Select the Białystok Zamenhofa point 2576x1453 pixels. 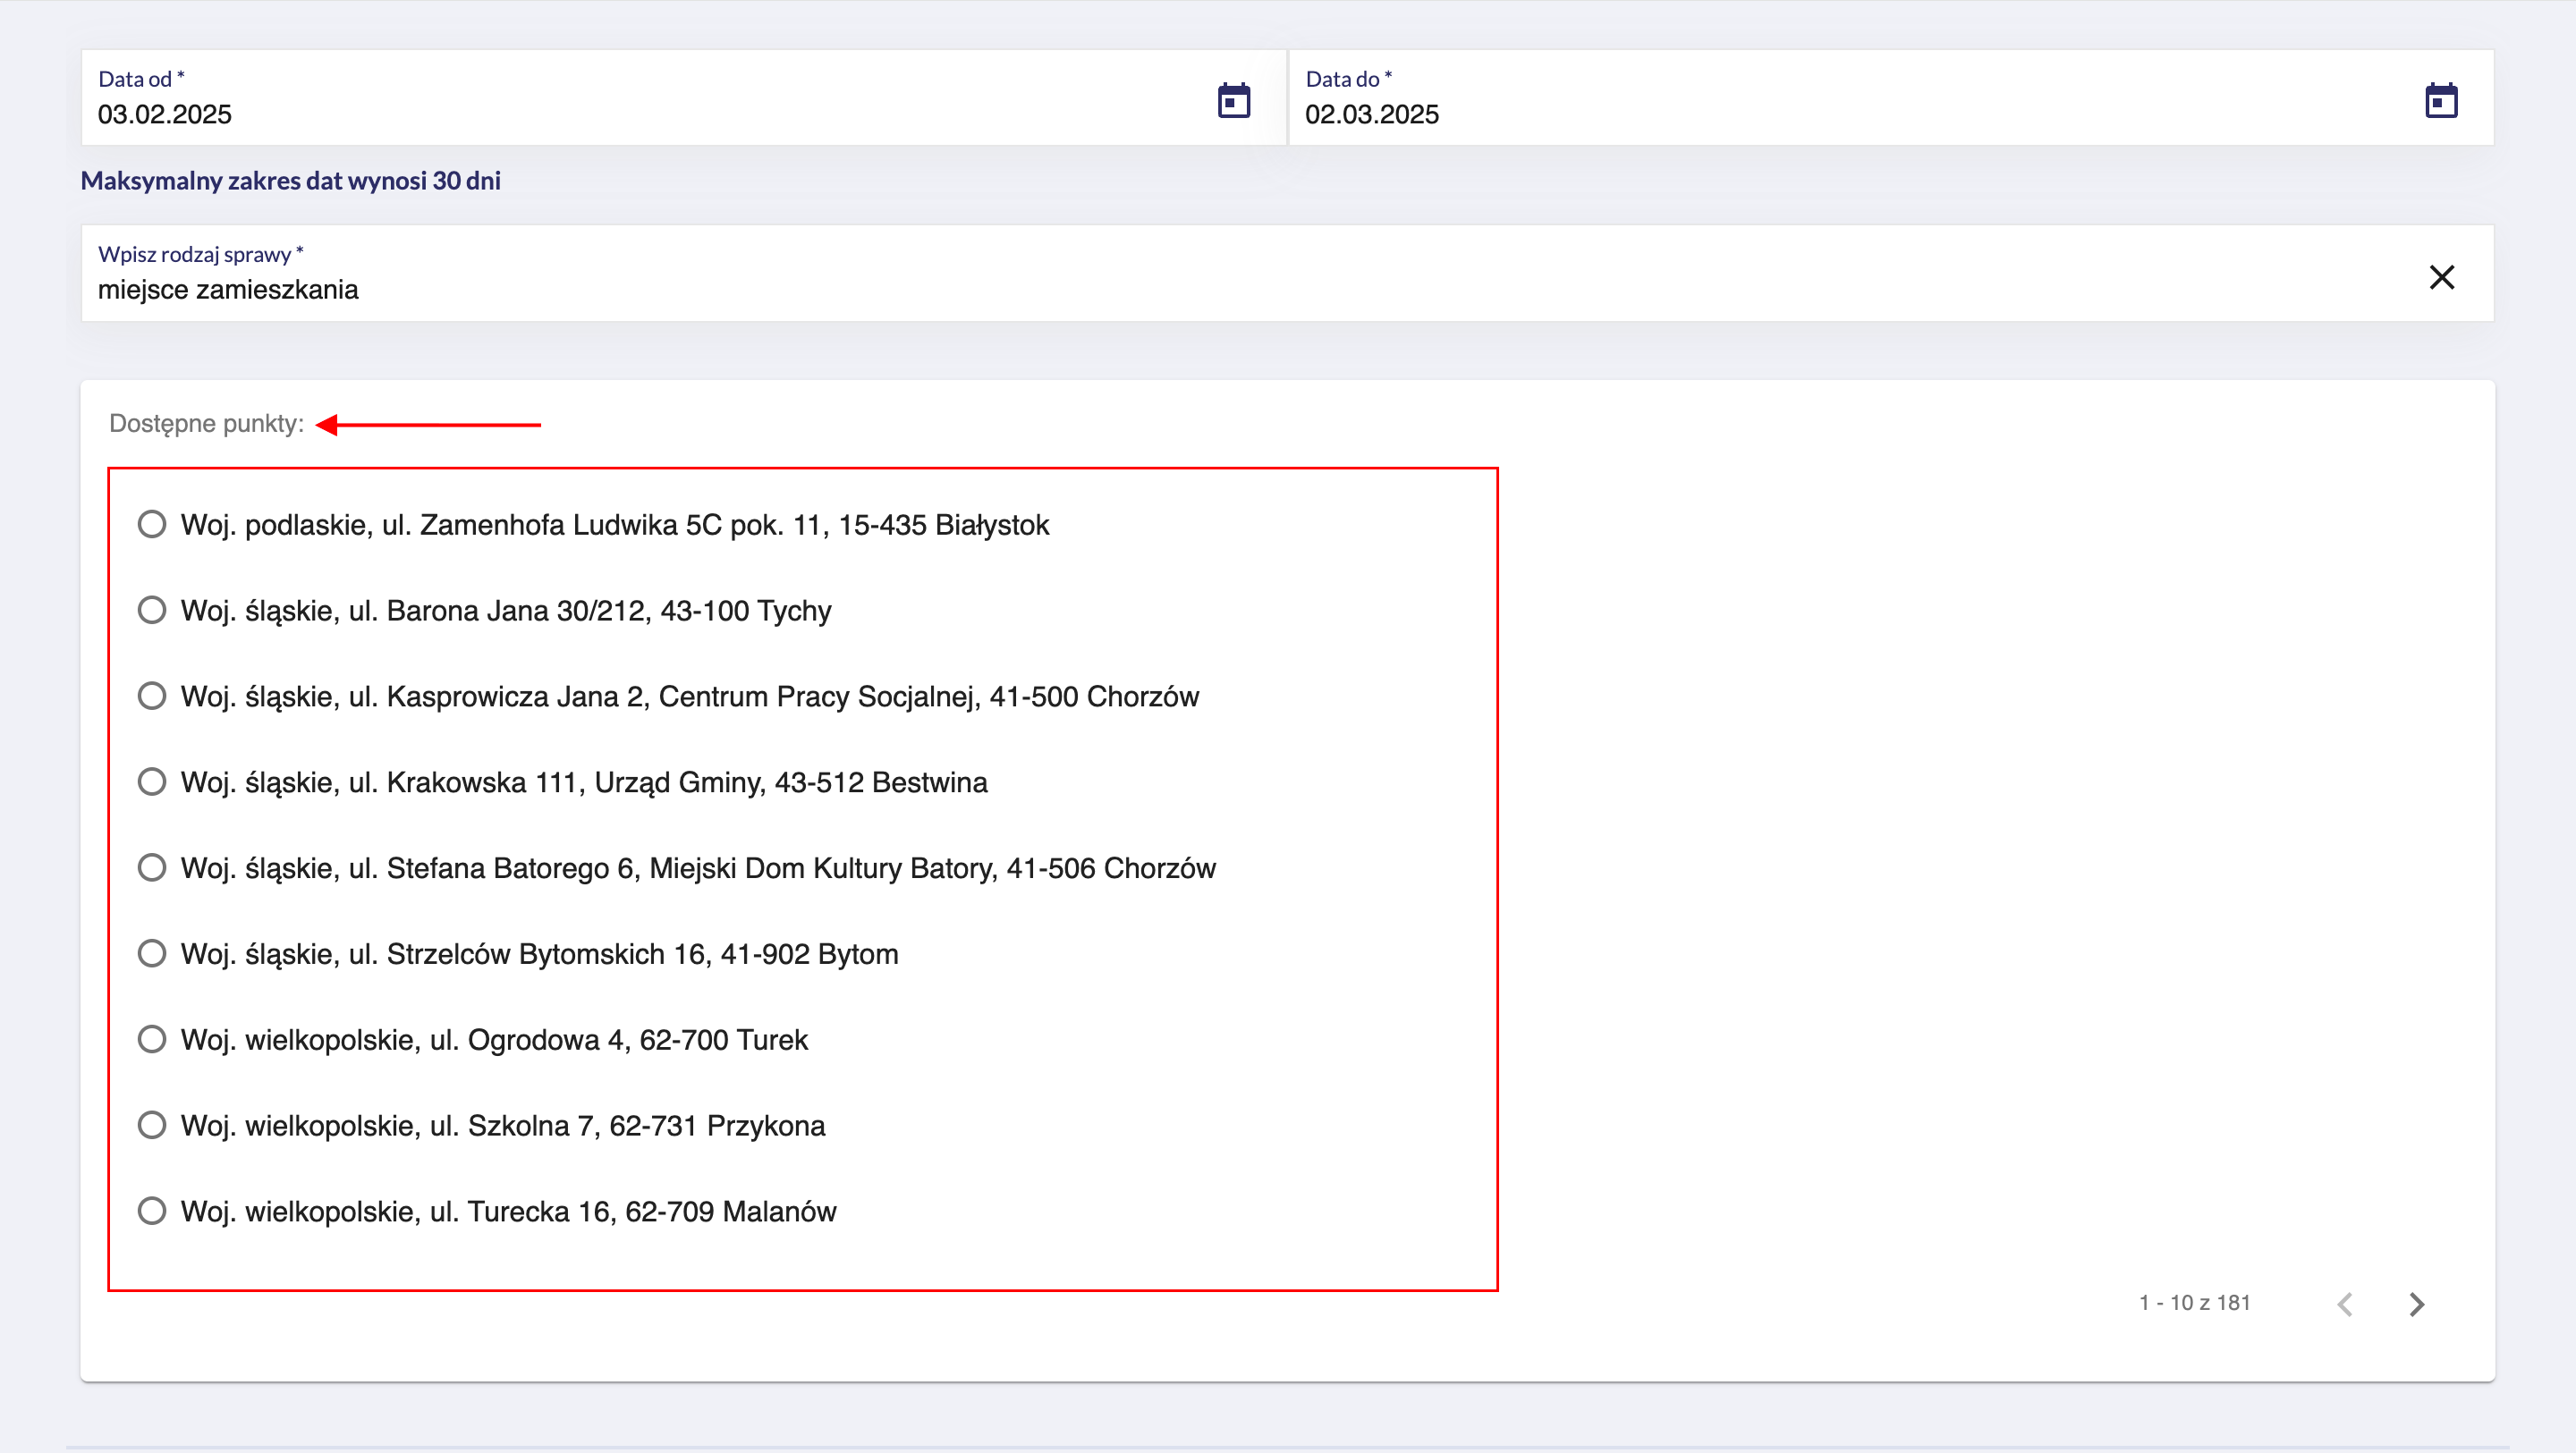click(152, 524)
